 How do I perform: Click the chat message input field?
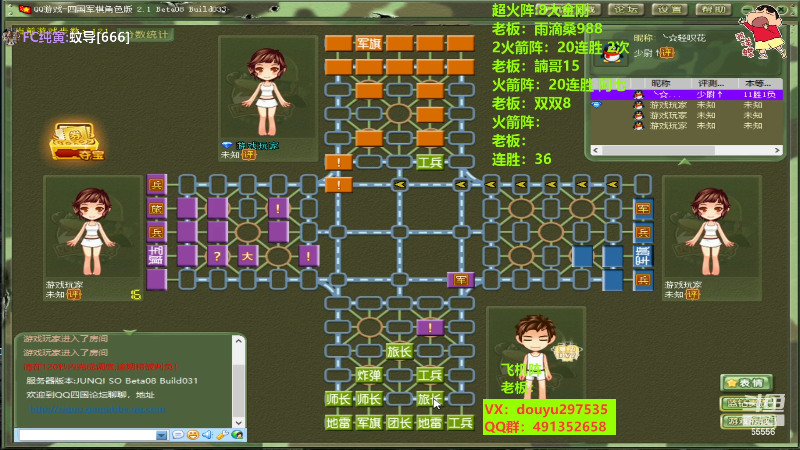coord(87,435)
